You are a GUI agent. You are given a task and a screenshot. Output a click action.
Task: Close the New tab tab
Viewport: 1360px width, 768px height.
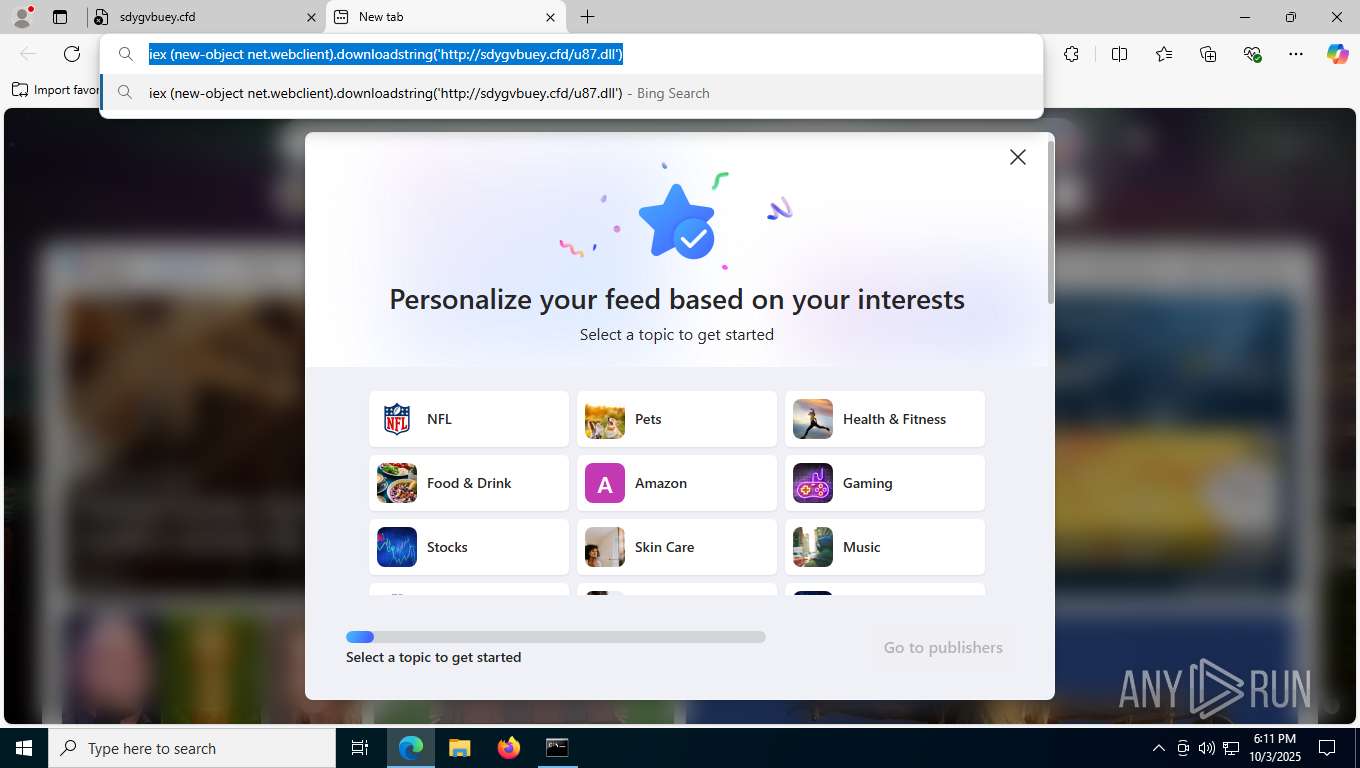pos(550,17)
